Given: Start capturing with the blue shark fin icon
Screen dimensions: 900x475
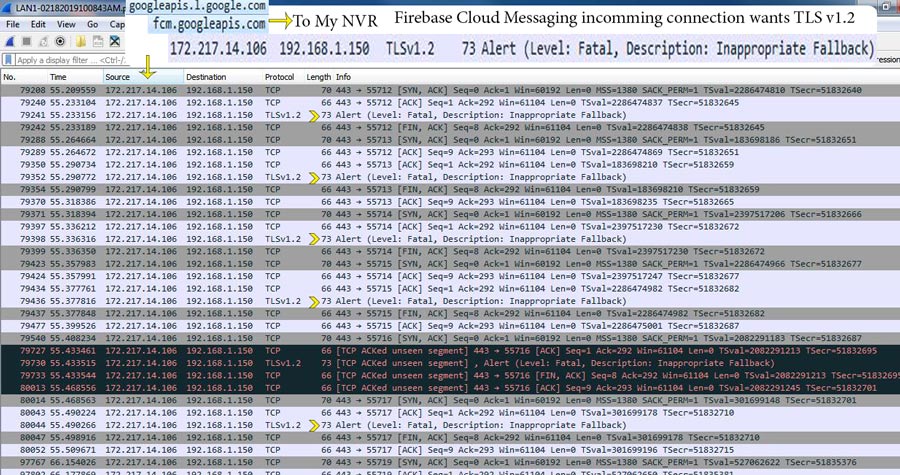Looking at the screenshot, I should (x=10, y=41).
